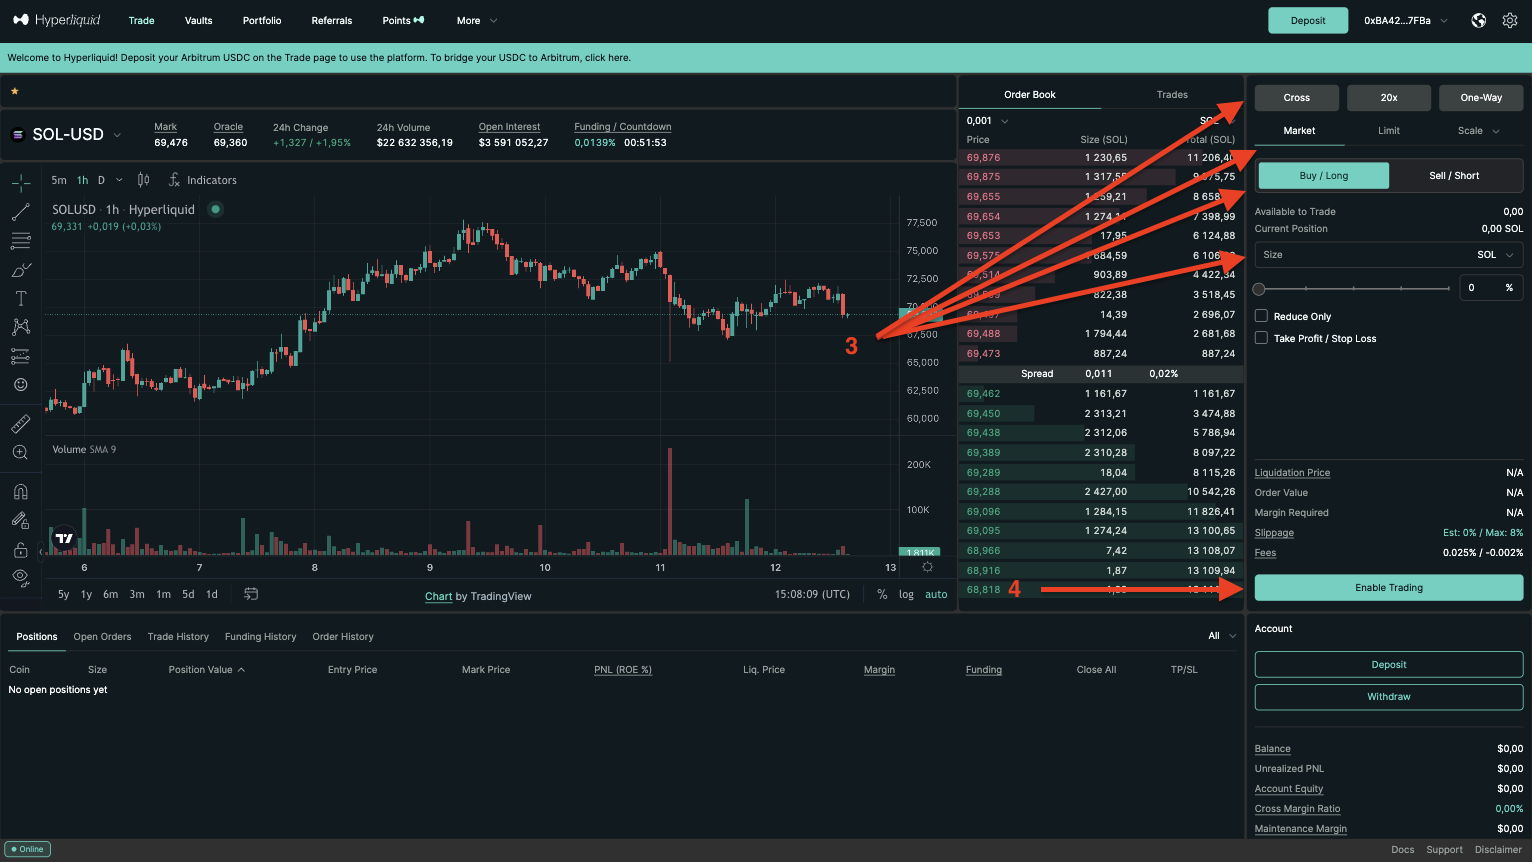Lock all chart drawings
Screen dimensions: 1532x862
[20, 549]
